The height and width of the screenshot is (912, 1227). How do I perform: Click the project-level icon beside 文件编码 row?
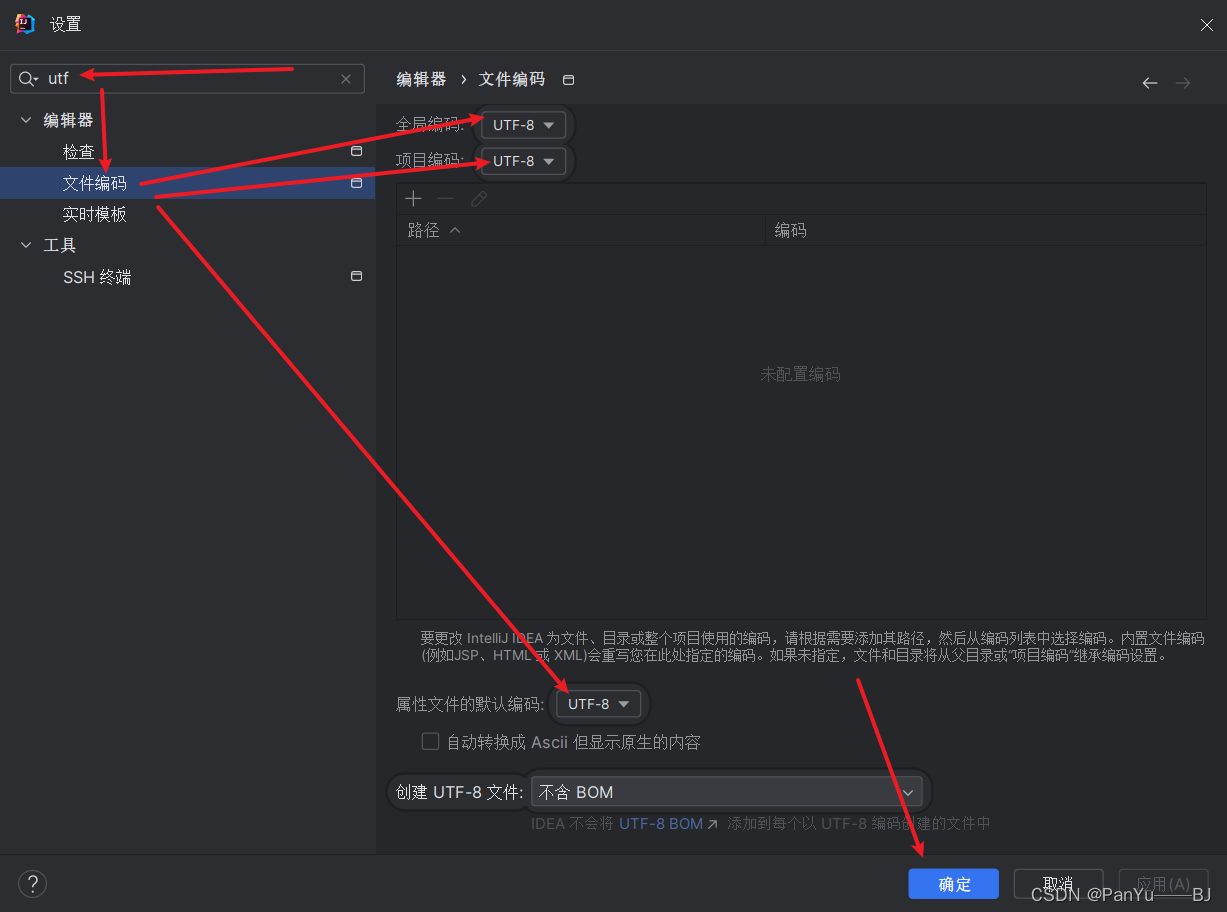[356, 183]
